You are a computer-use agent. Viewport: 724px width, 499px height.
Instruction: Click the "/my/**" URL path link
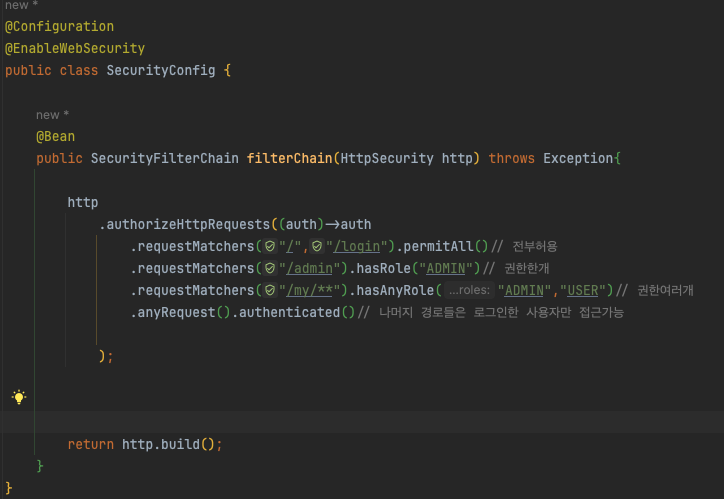coord(309,290)
